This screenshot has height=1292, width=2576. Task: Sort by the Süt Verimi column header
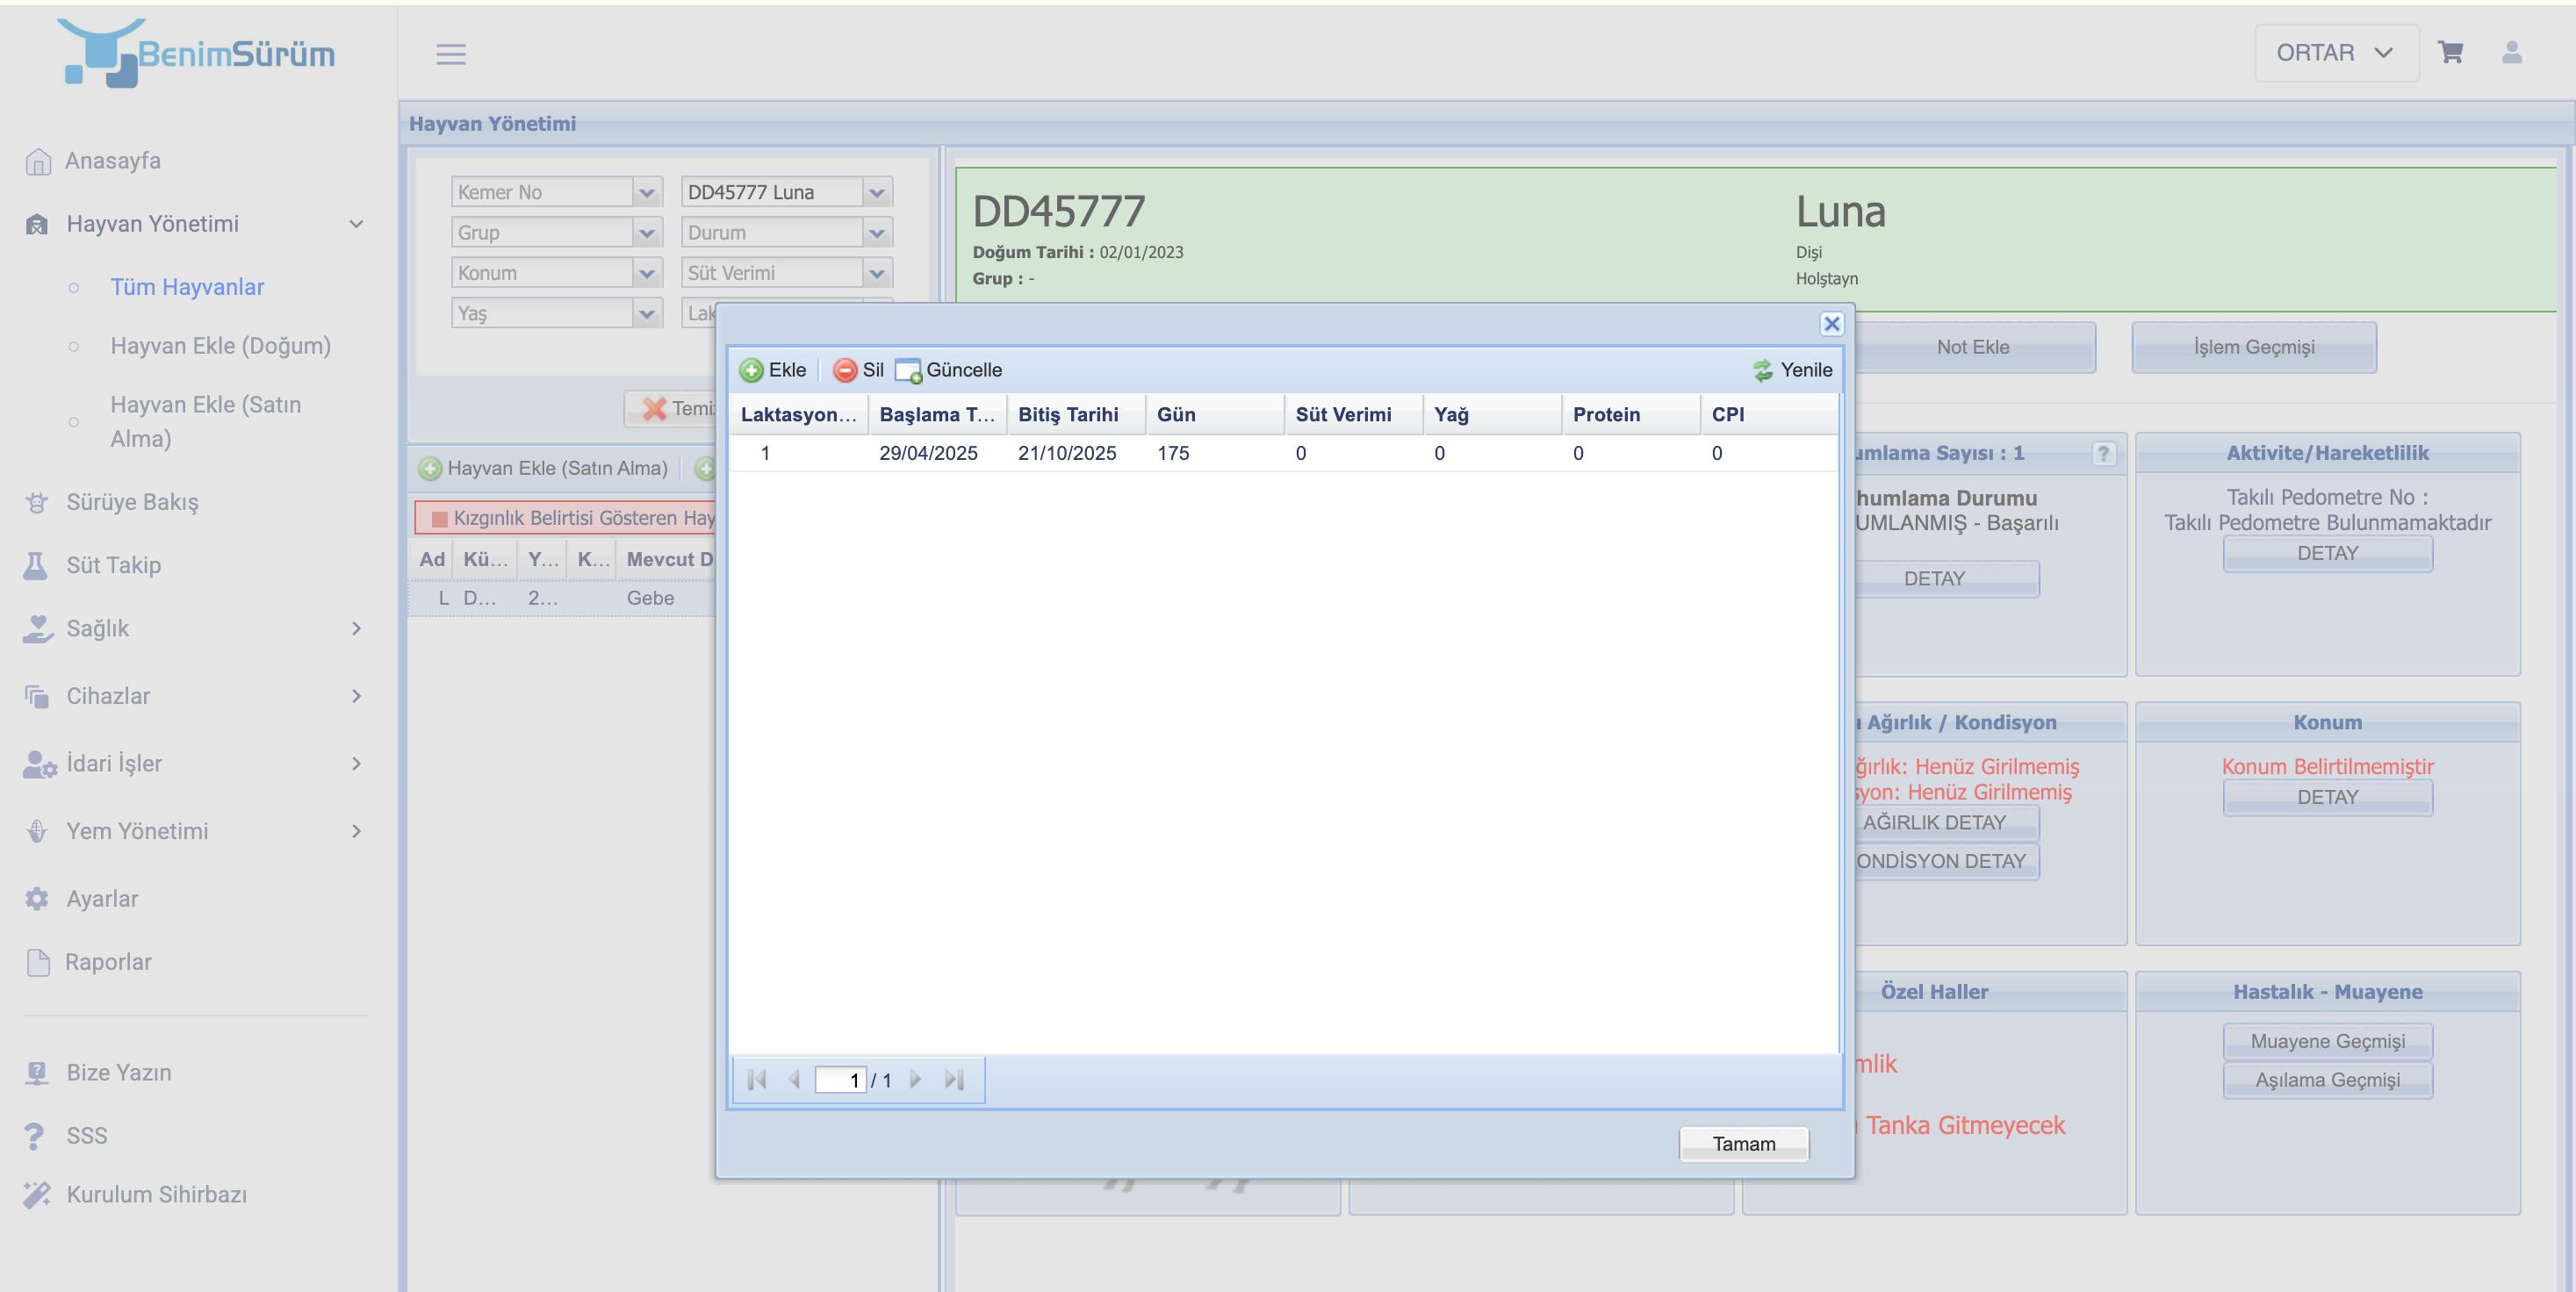pyautogui.click(x=1343, y=414)
